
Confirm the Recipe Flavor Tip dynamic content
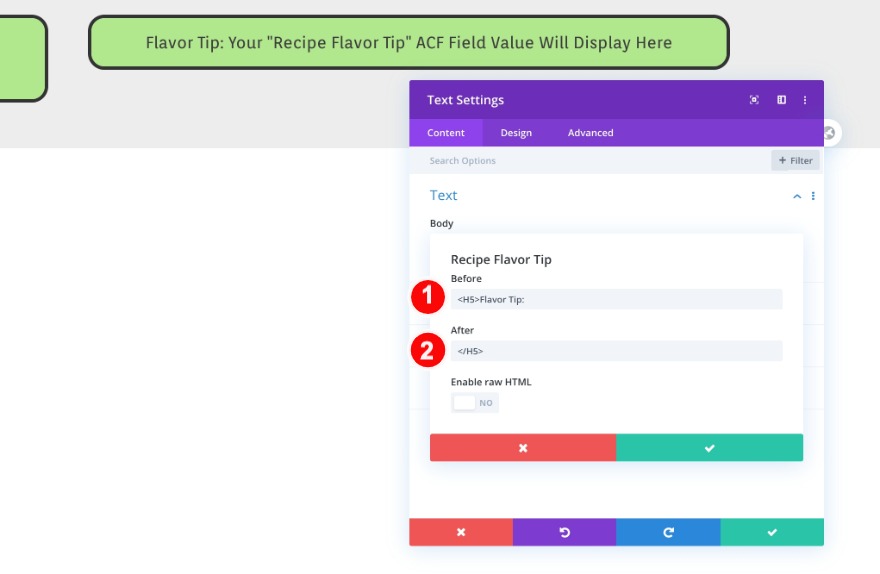[709, 448]
